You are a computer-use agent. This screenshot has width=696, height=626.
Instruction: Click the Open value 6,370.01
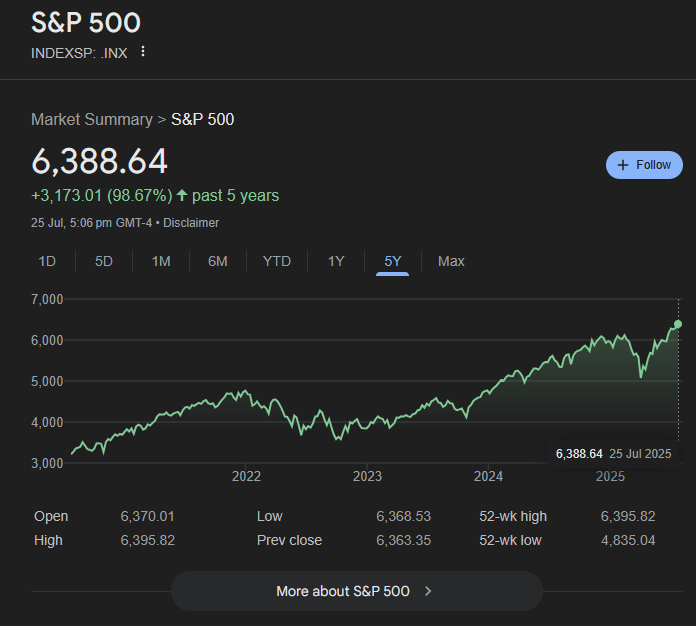tap(147, 516)
